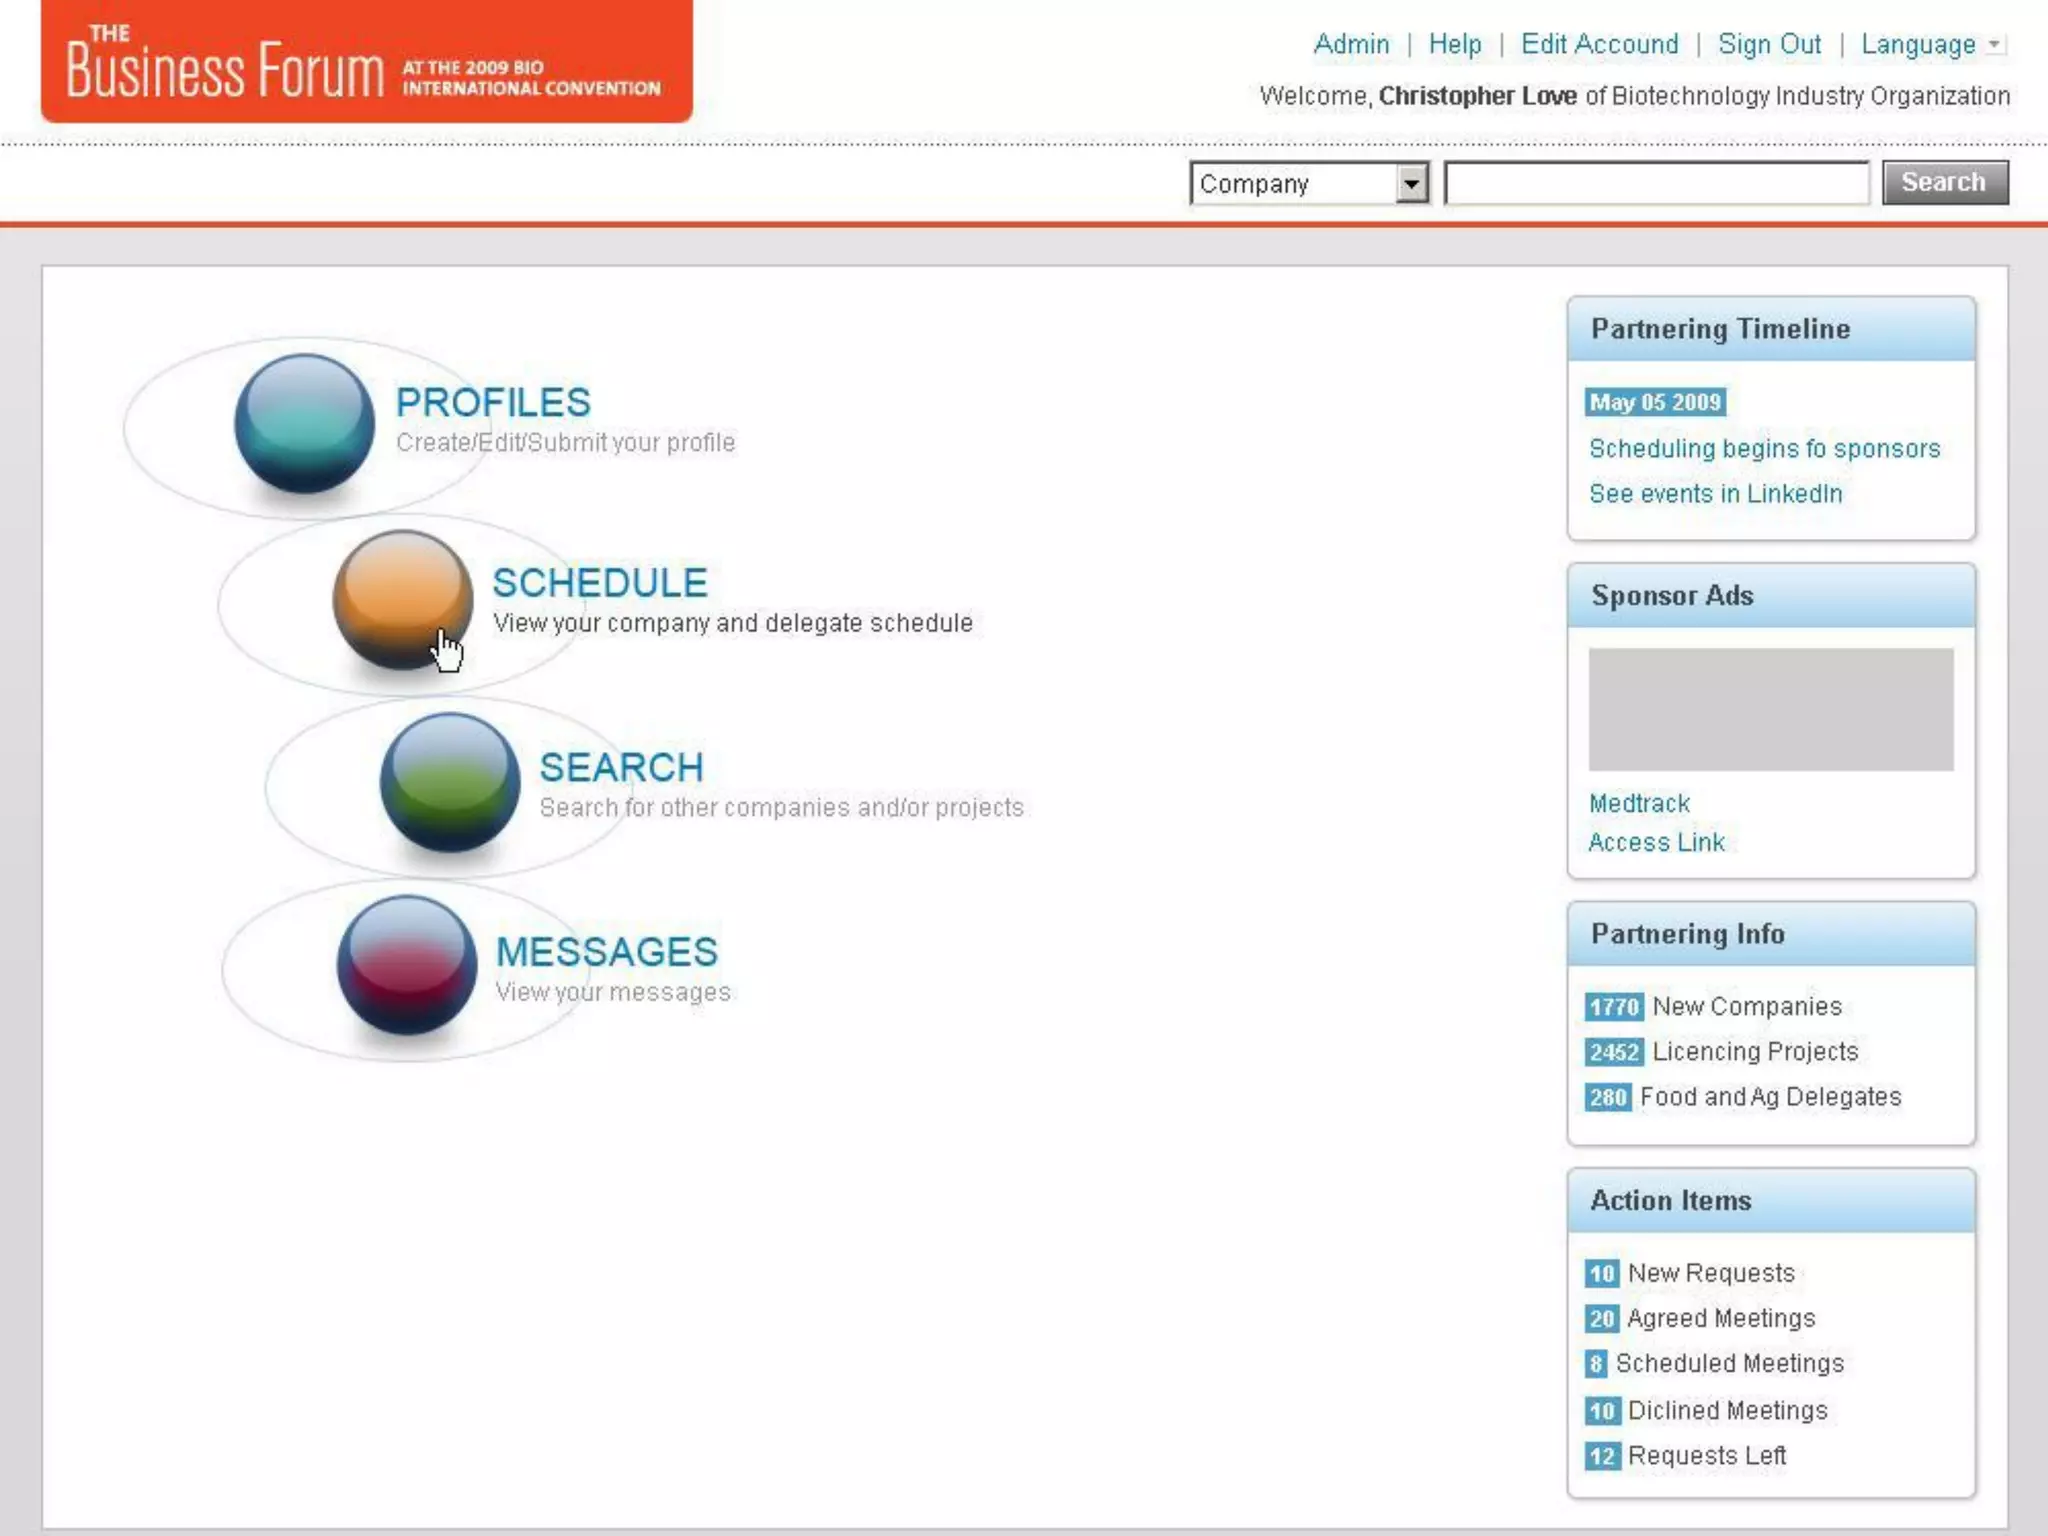Click the orange Schedule orb icon
The height and width of the screenshot is (1536, 2048).
[x=402, y=598]
